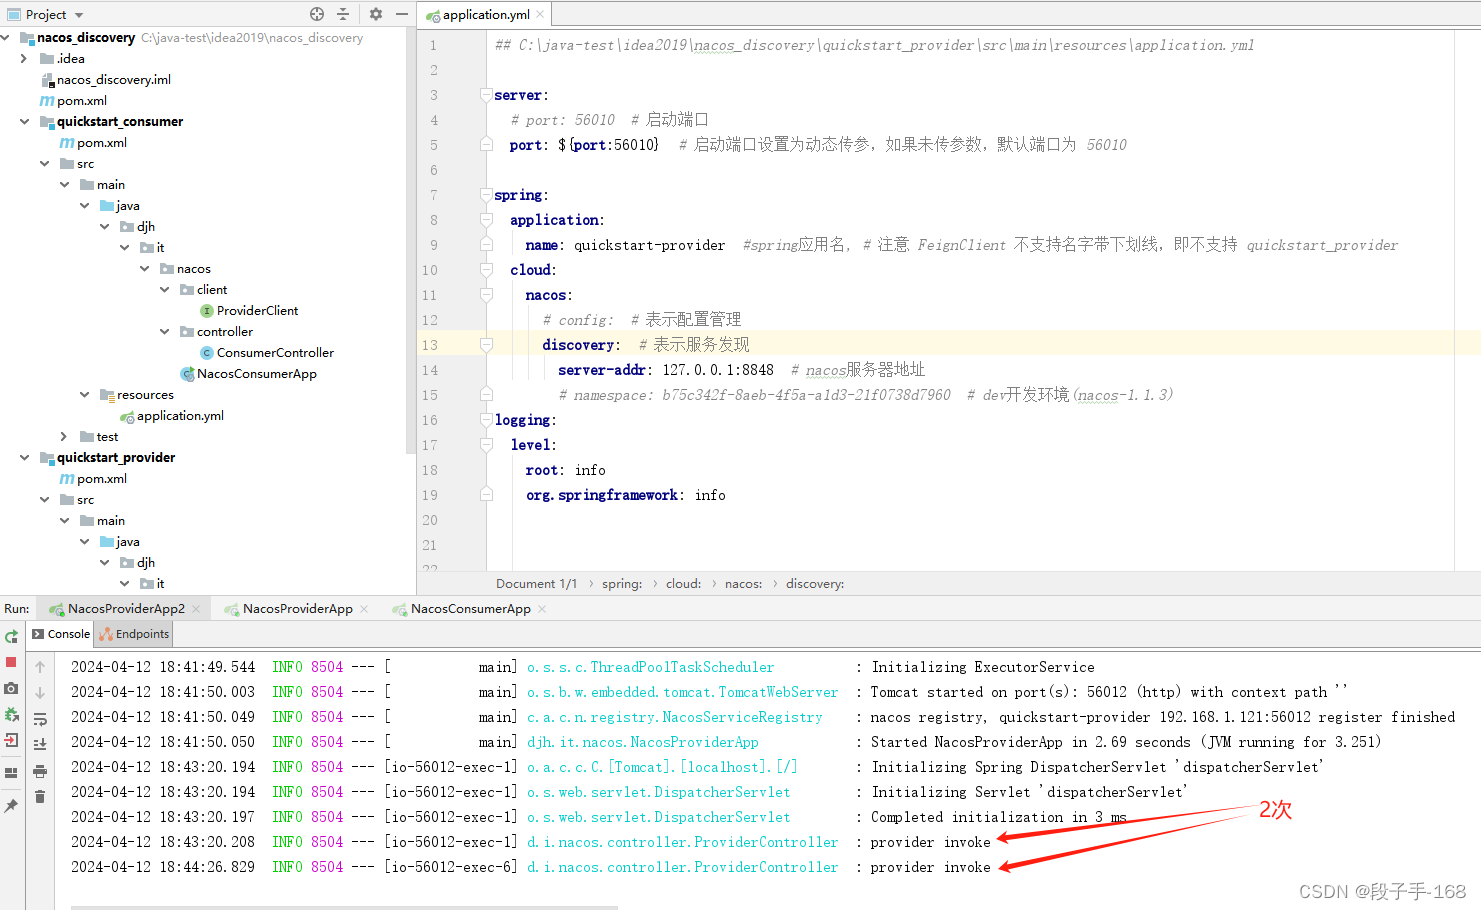Close the NacosProviderApp2 run tab
This screenshot has width=1481, height=910.
pos(196,609)
